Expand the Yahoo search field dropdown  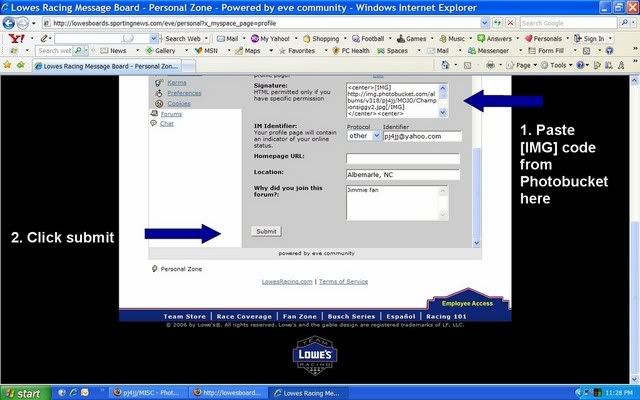click(153, 39)
